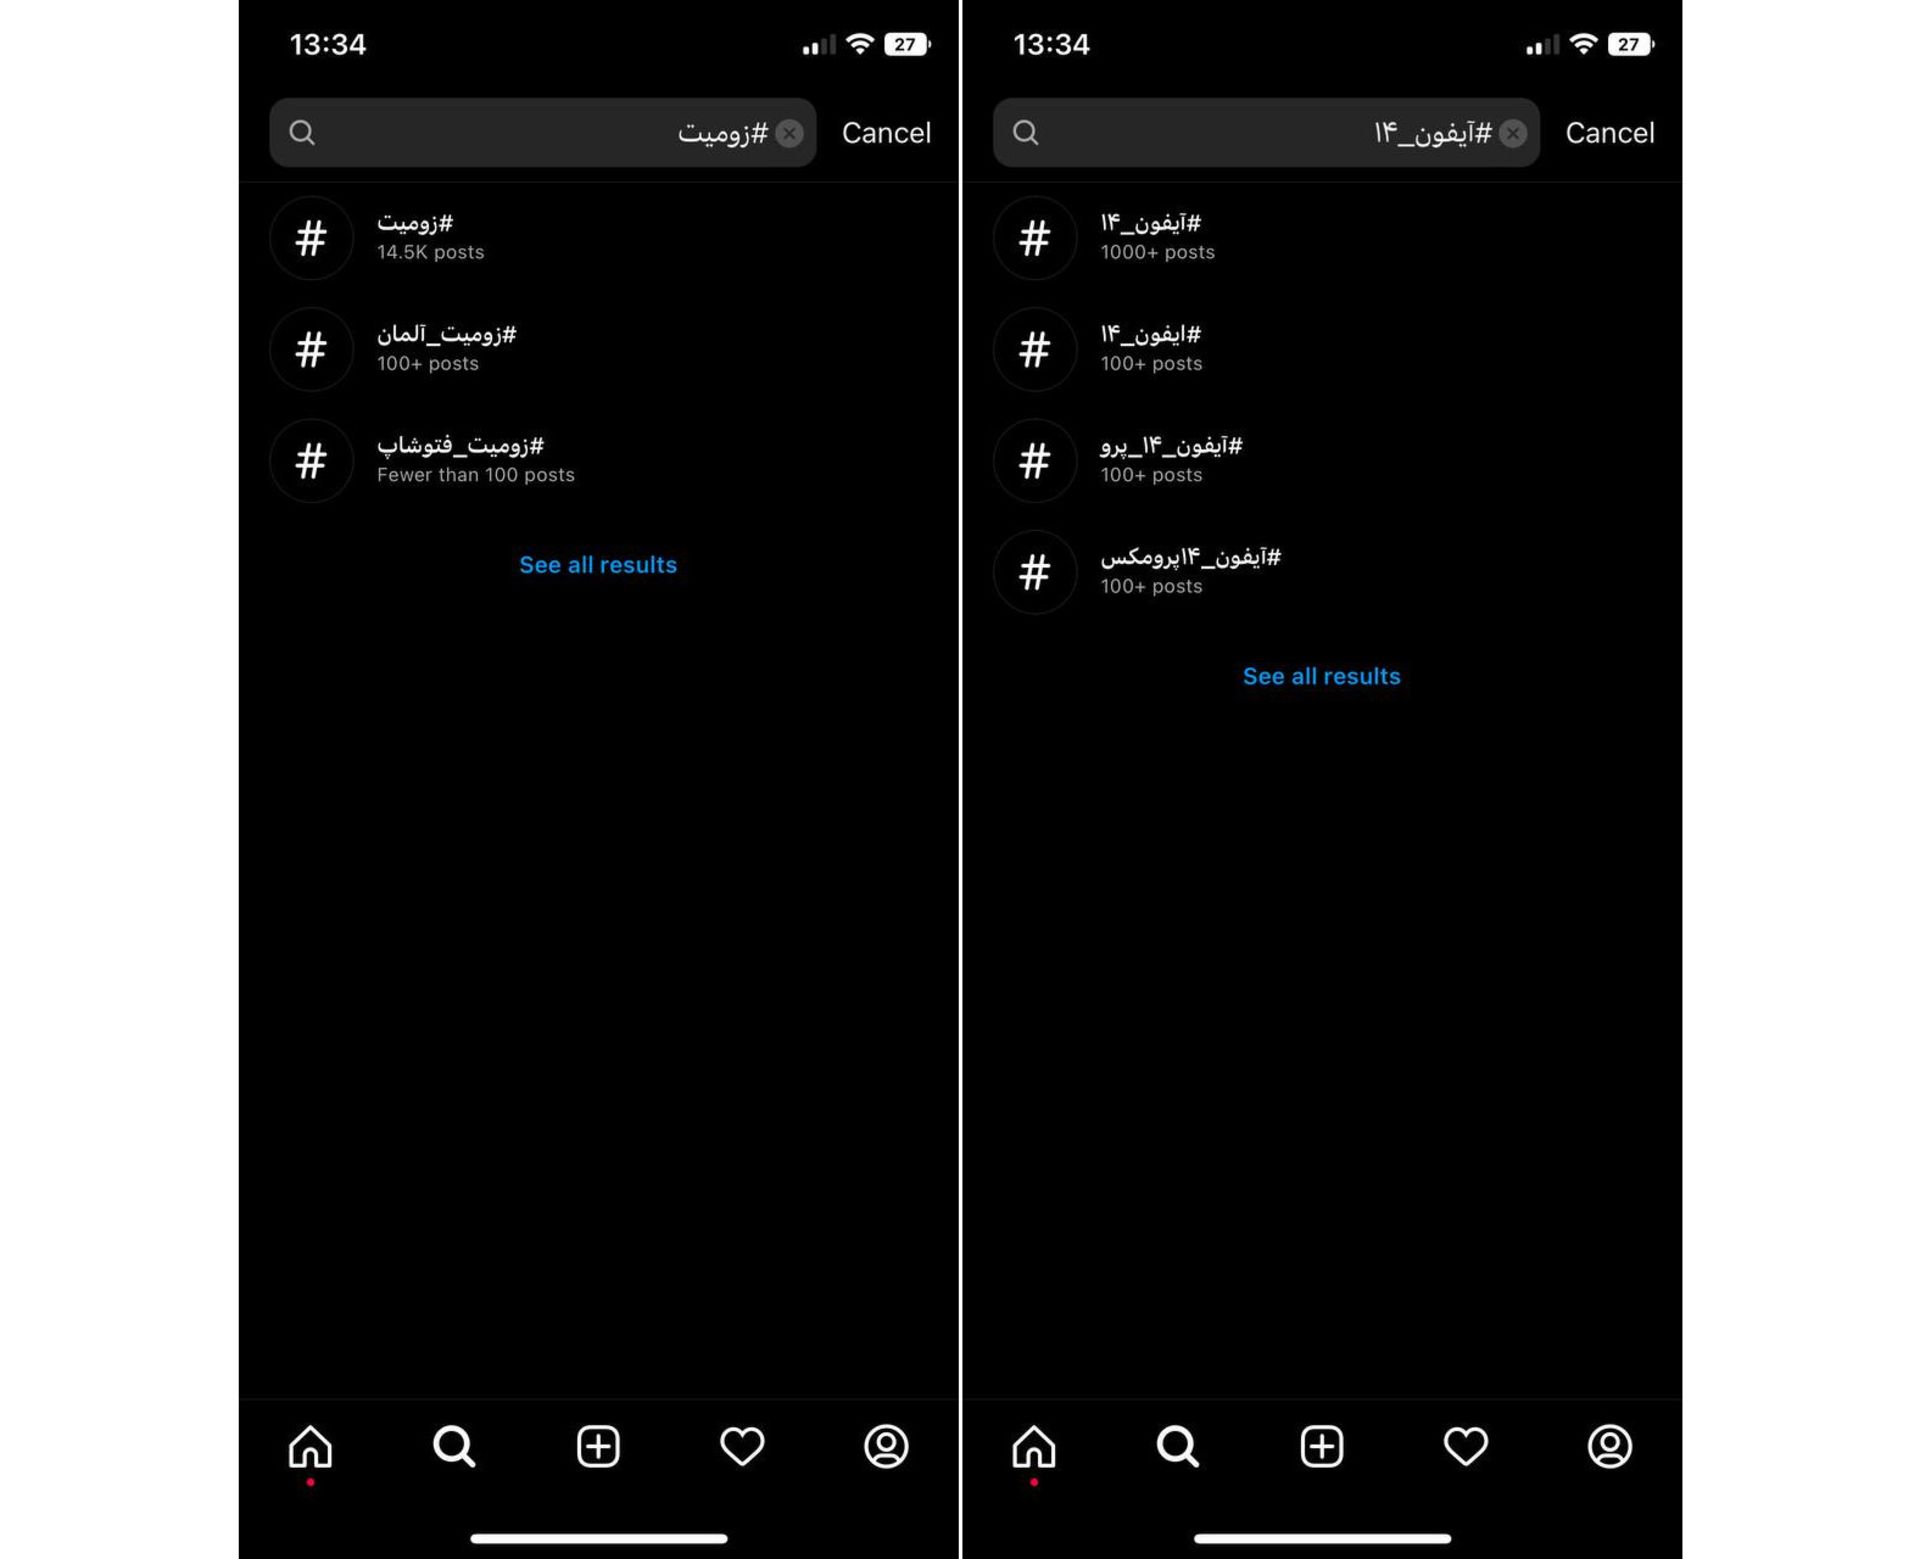The width and height of the screenshot is (1920, 1559).
Task: Clear search query on left screen
Action: (789, 132)
